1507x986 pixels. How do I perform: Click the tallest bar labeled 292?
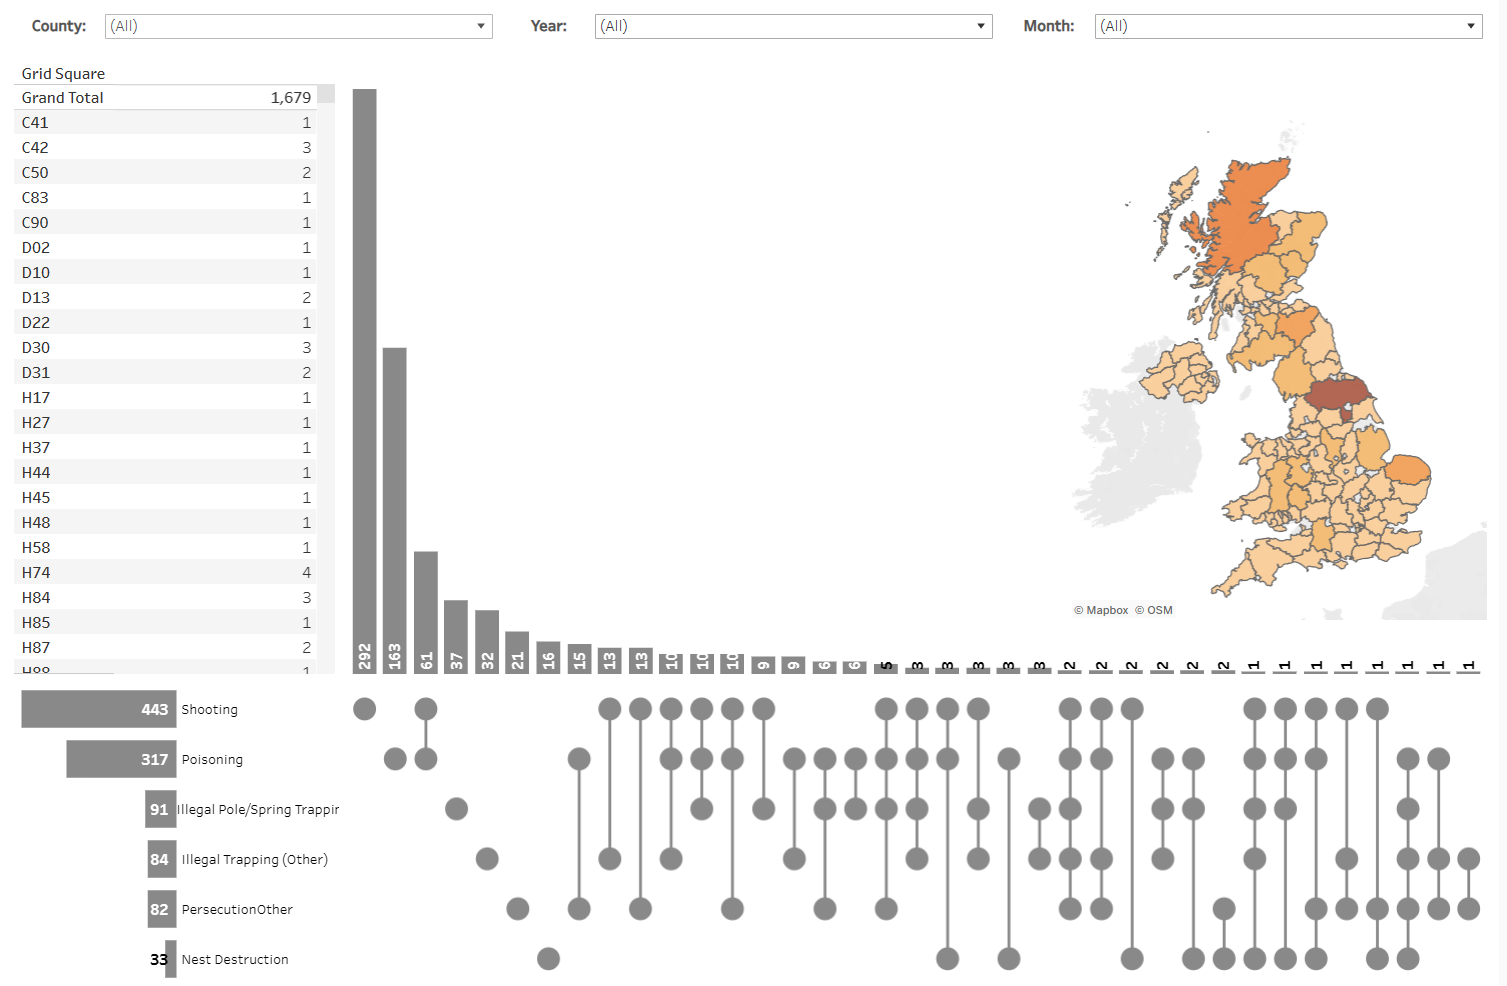[x=364, y=400]
